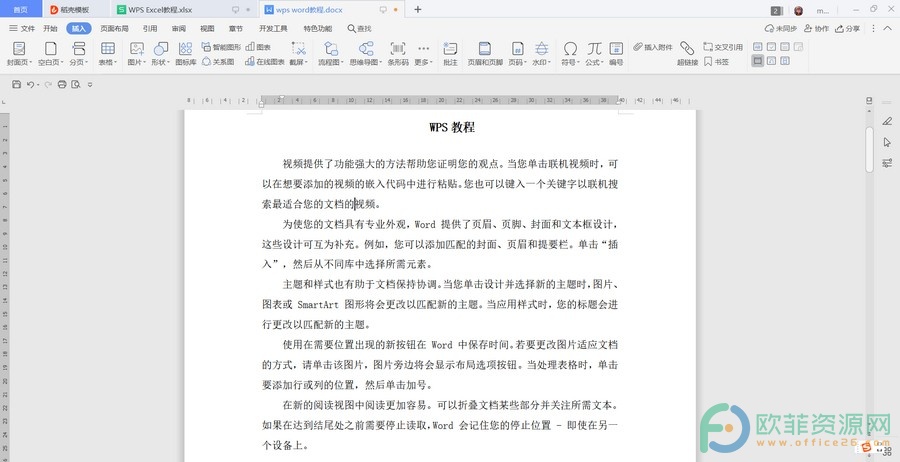Expand the more (更多) dropdown

(424, 55)
